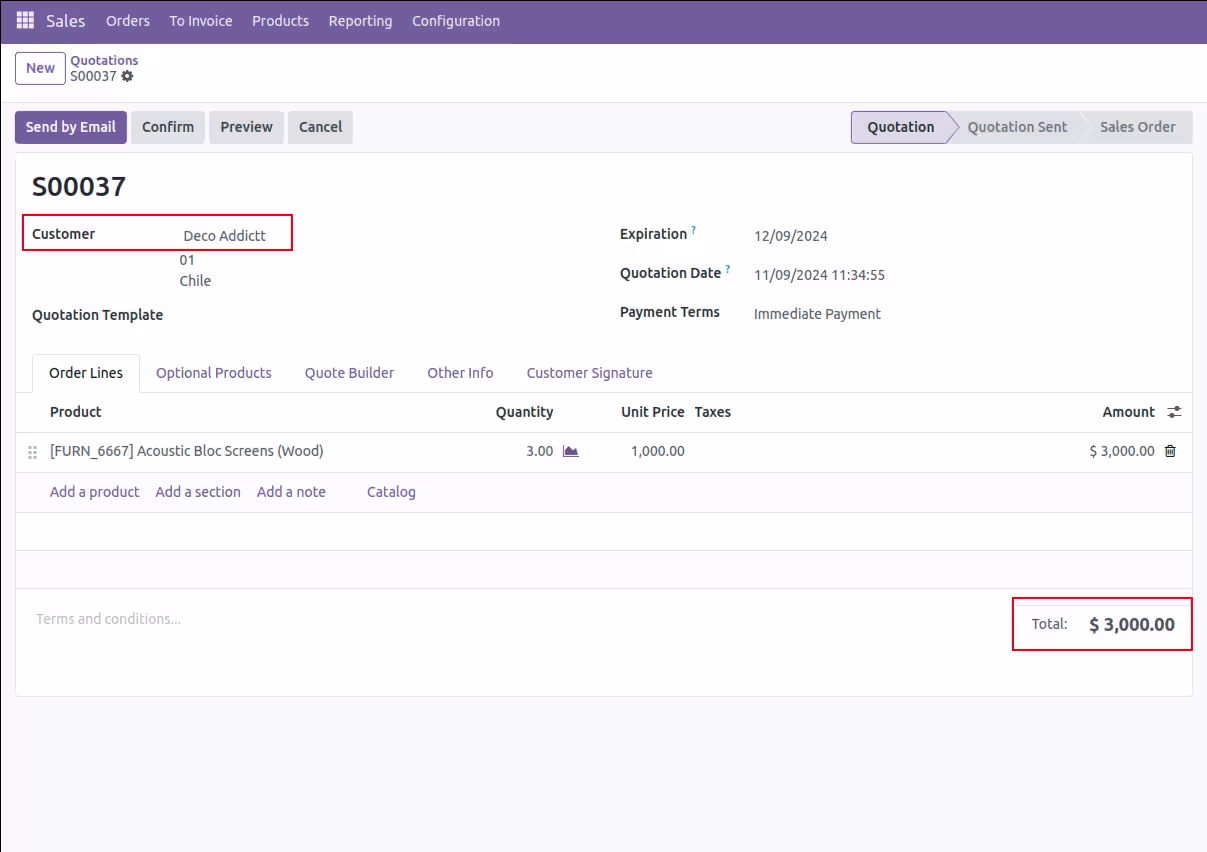The image size is (1207, 852).
Task: Click the New button
Action: pyautogui.click(x=40, y=68)
